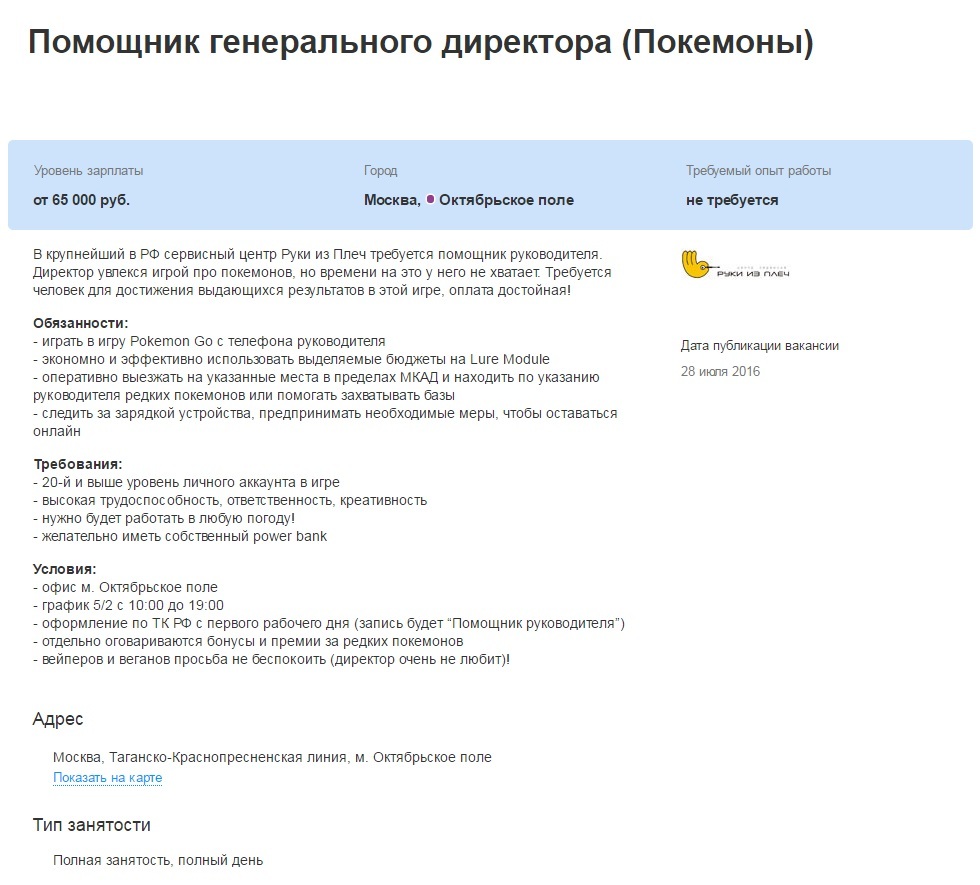Click the Требуемый опыт работы label

tap(758, 171)
